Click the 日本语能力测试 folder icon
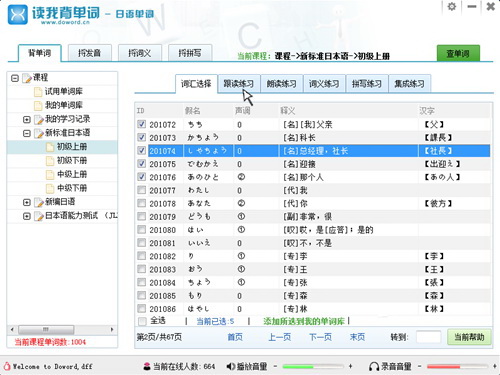 (39, 216)
